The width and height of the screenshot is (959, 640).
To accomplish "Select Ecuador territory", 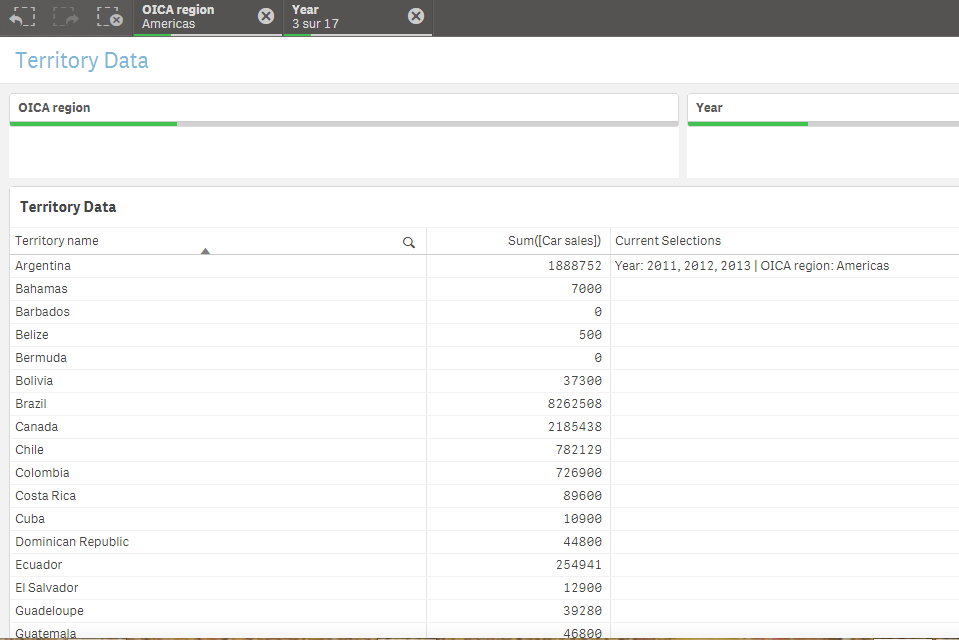I will tap(39, 565).
